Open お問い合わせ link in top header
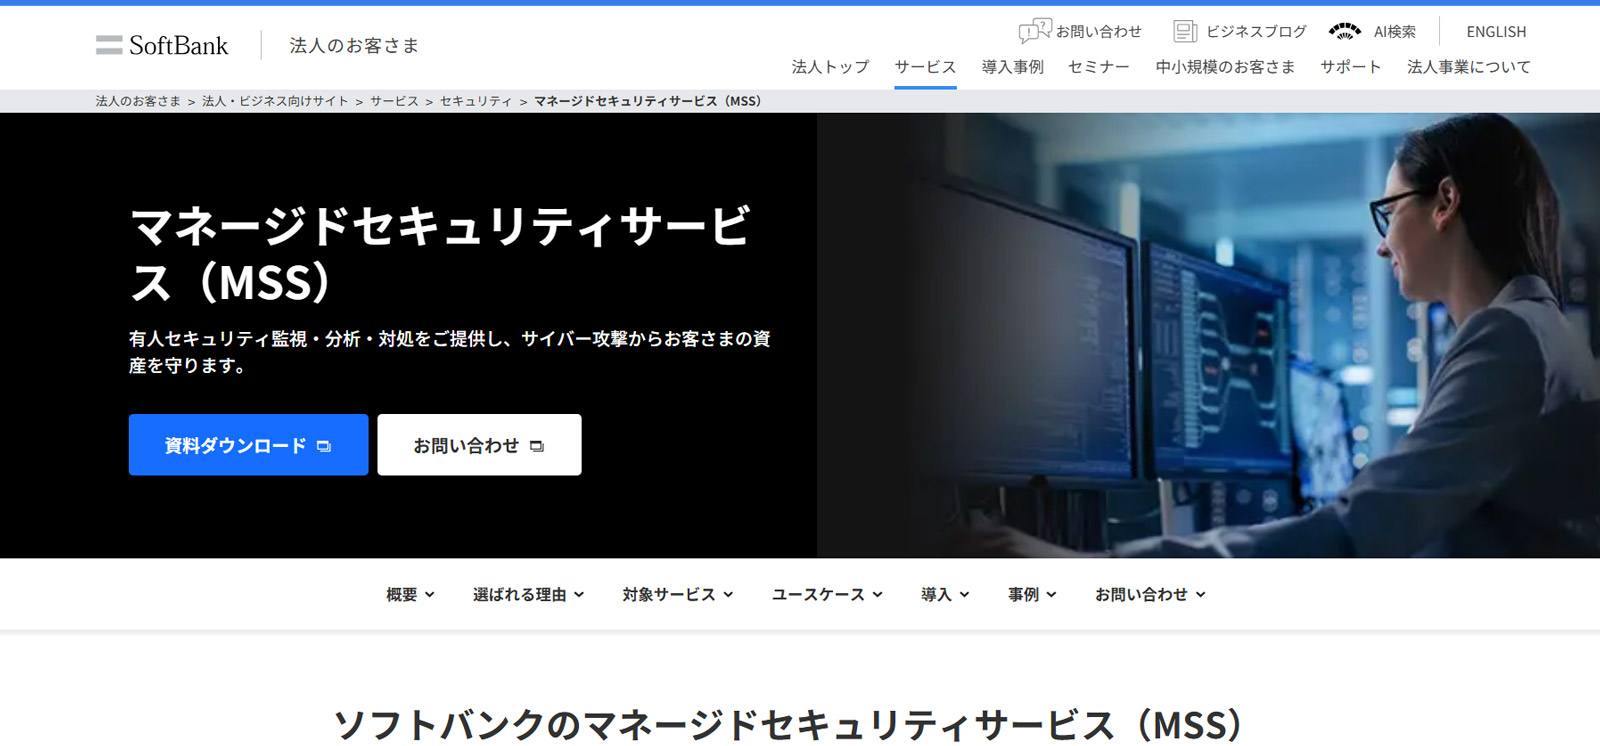The image size is (1600, 746). [x=1098, y=32]
